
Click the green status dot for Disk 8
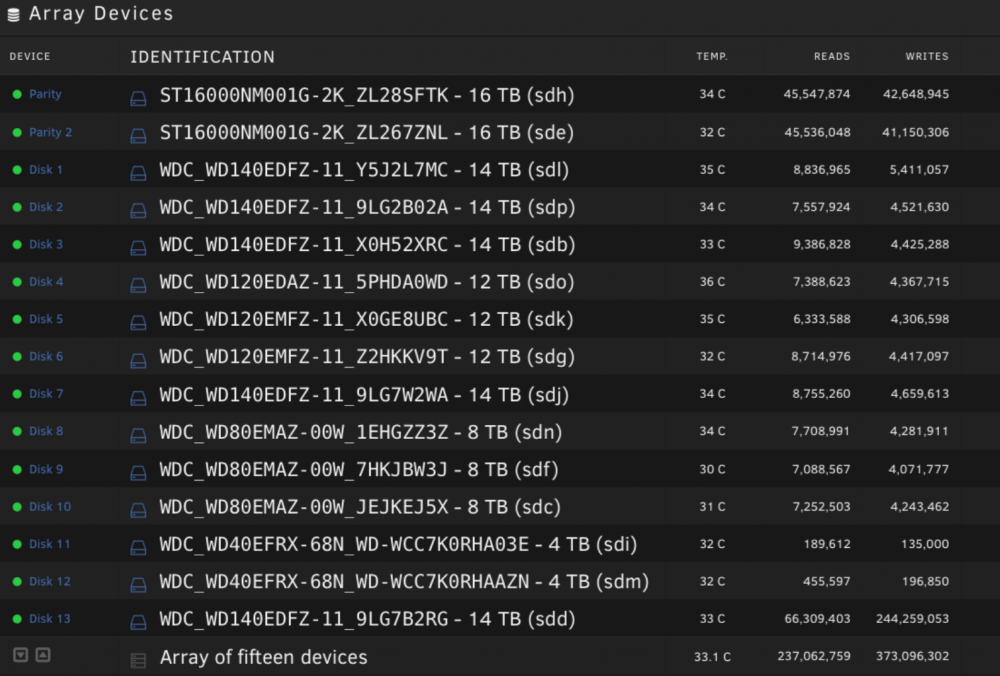(x=17, y=431)
